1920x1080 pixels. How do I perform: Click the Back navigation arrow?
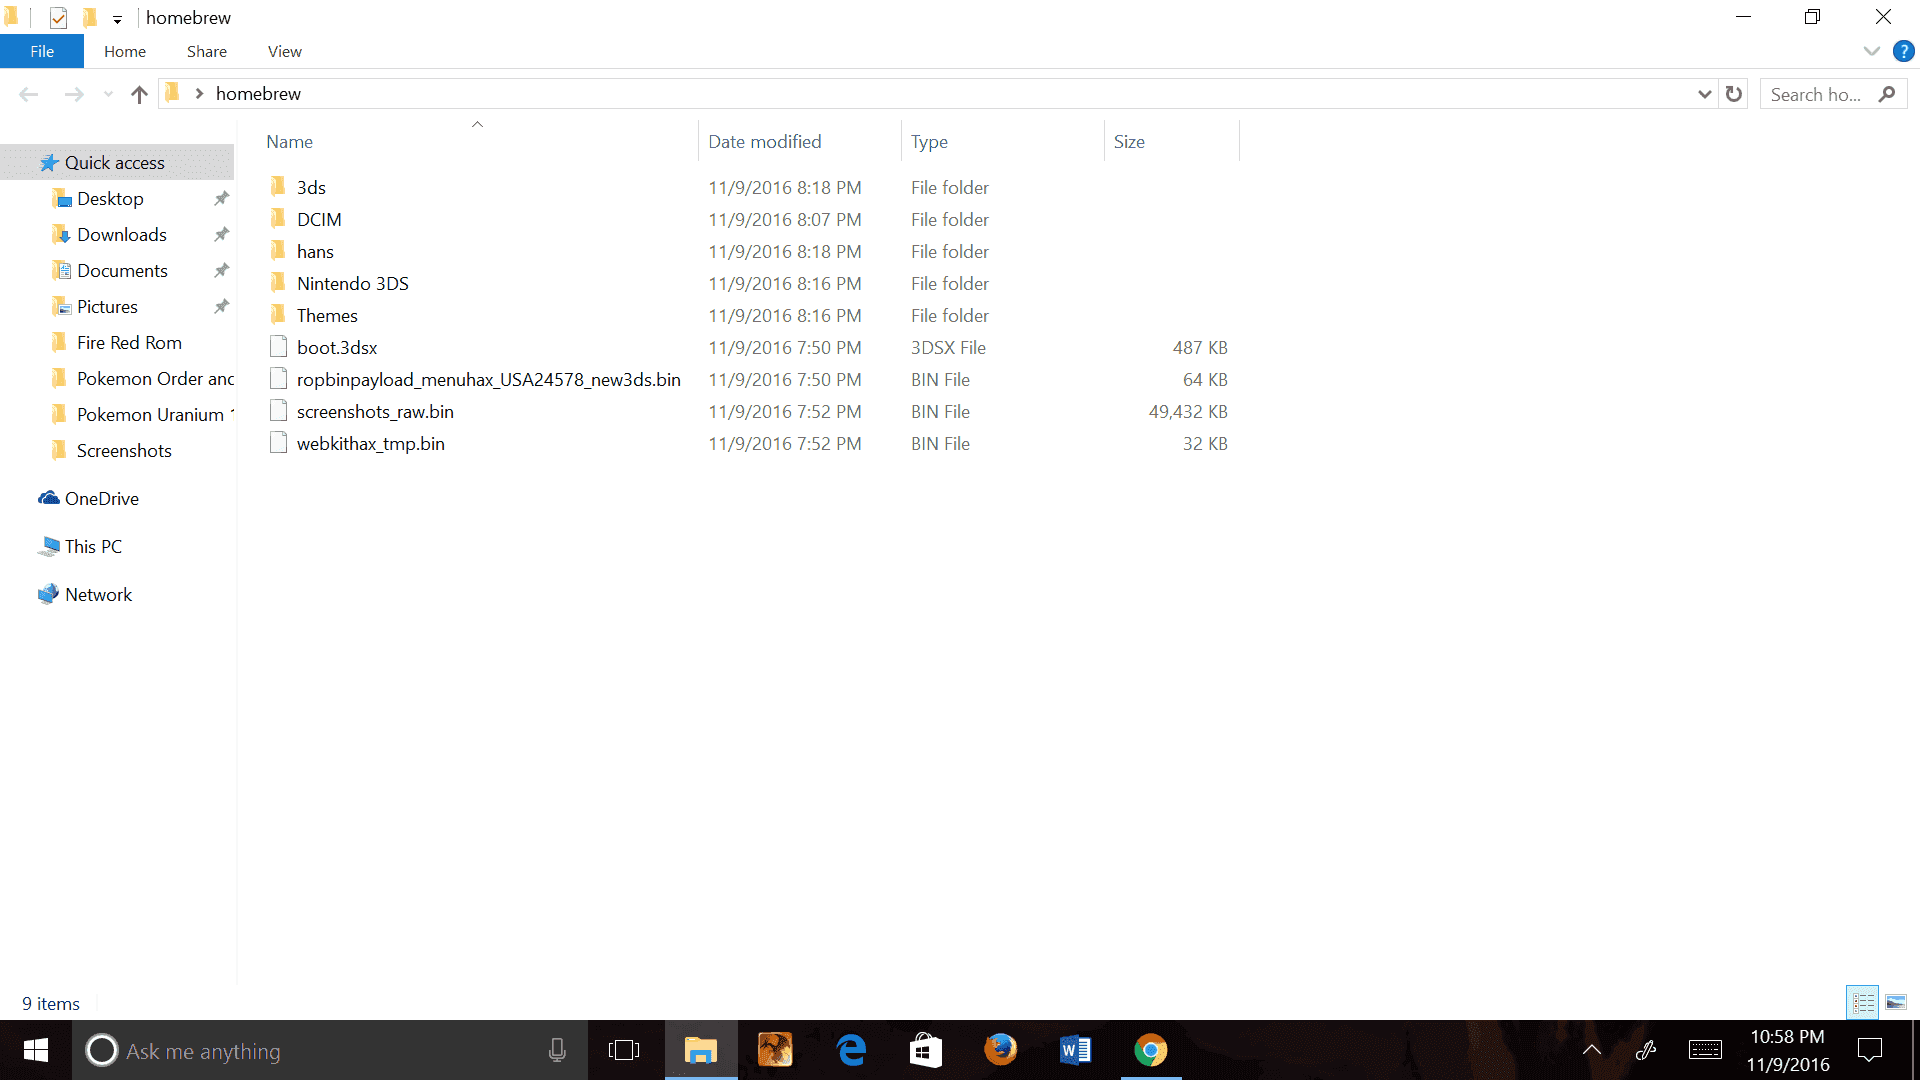[28, 94]
